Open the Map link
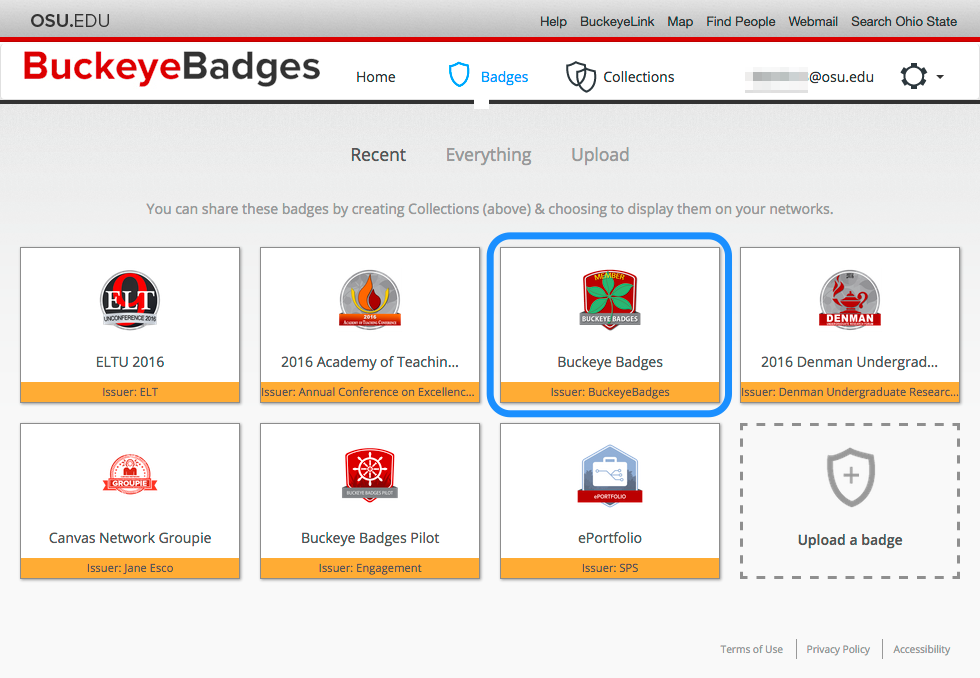 click(680, 21)
